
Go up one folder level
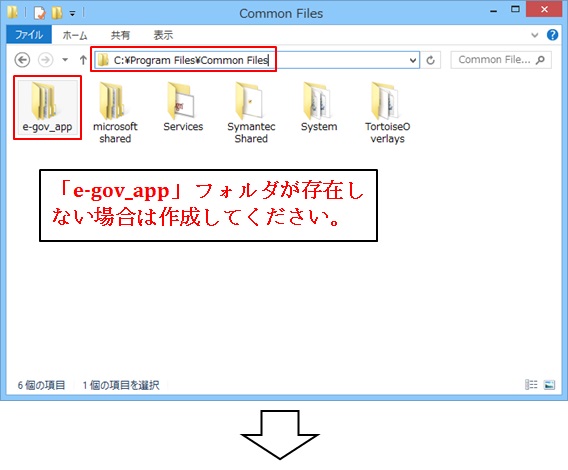[83, 60]
